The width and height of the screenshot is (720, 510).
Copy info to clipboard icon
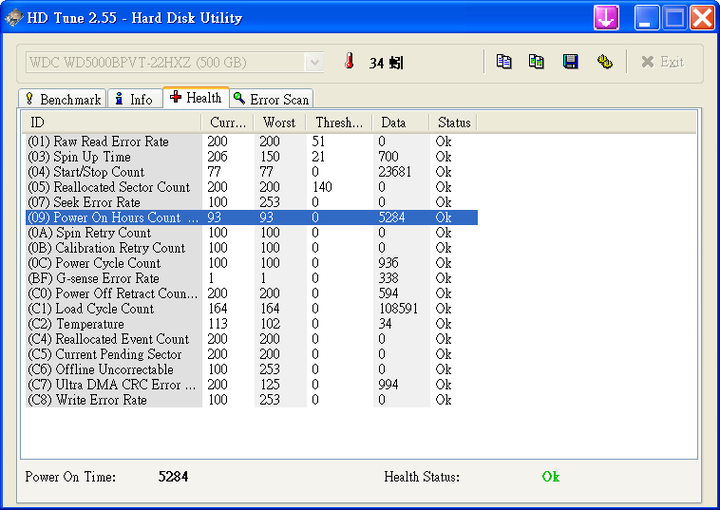tap(504, 62)
